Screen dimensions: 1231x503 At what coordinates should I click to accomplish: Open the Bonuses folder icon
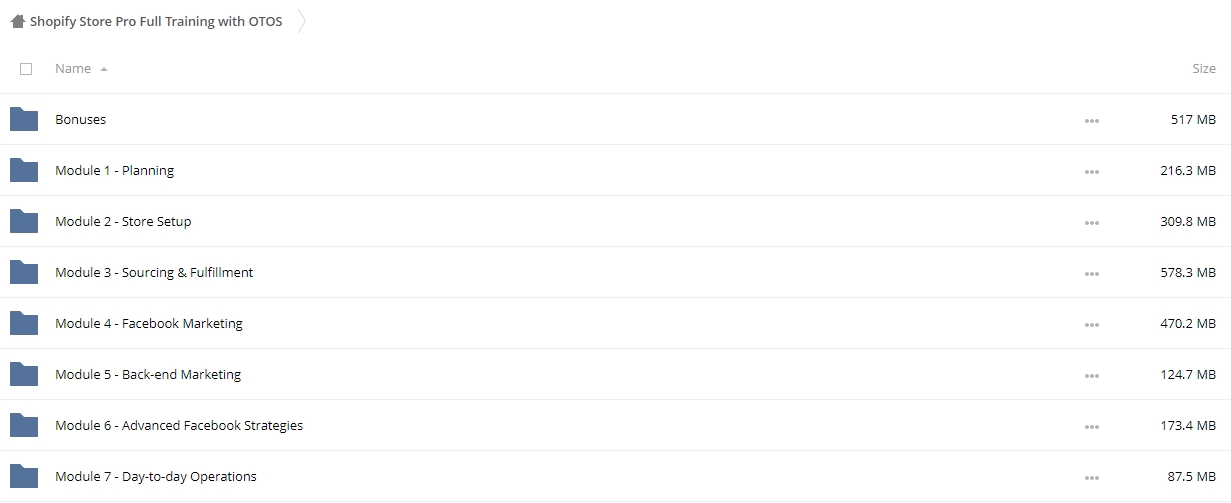coord(24,119)
